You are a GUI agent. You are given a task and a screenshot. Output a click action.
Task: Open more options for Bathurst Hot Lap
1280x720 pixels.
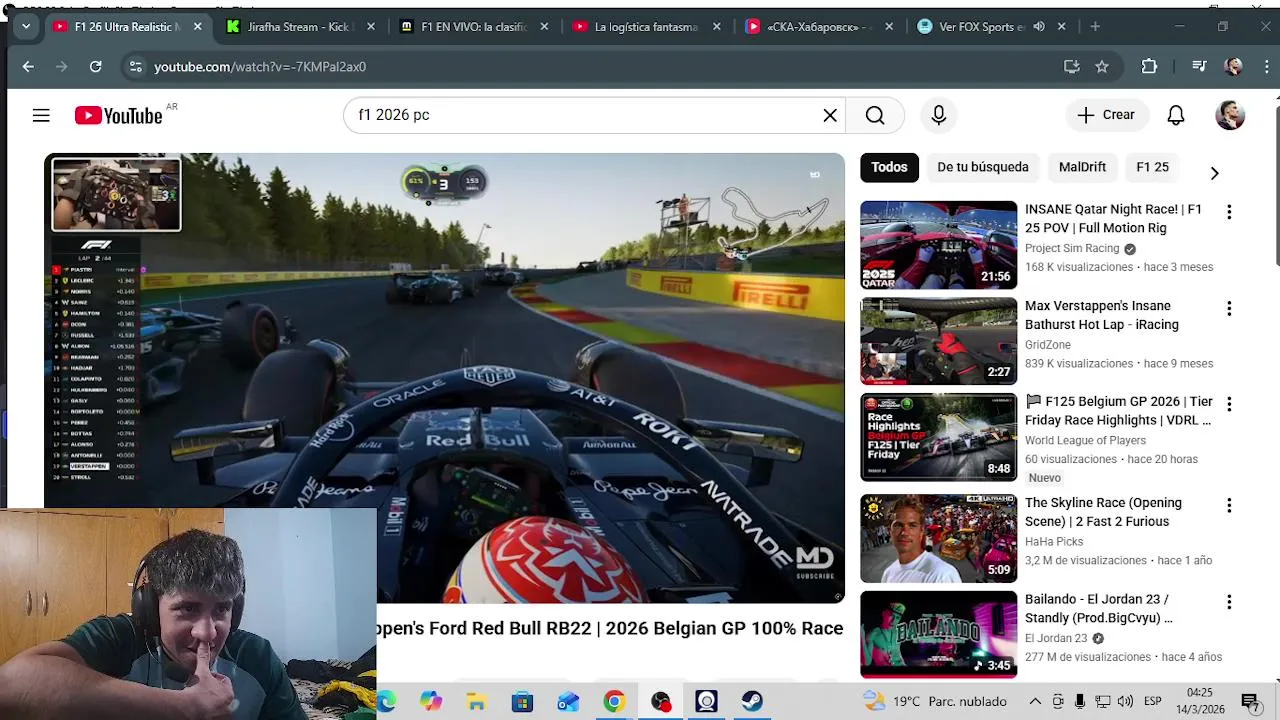click(1229, 308)
